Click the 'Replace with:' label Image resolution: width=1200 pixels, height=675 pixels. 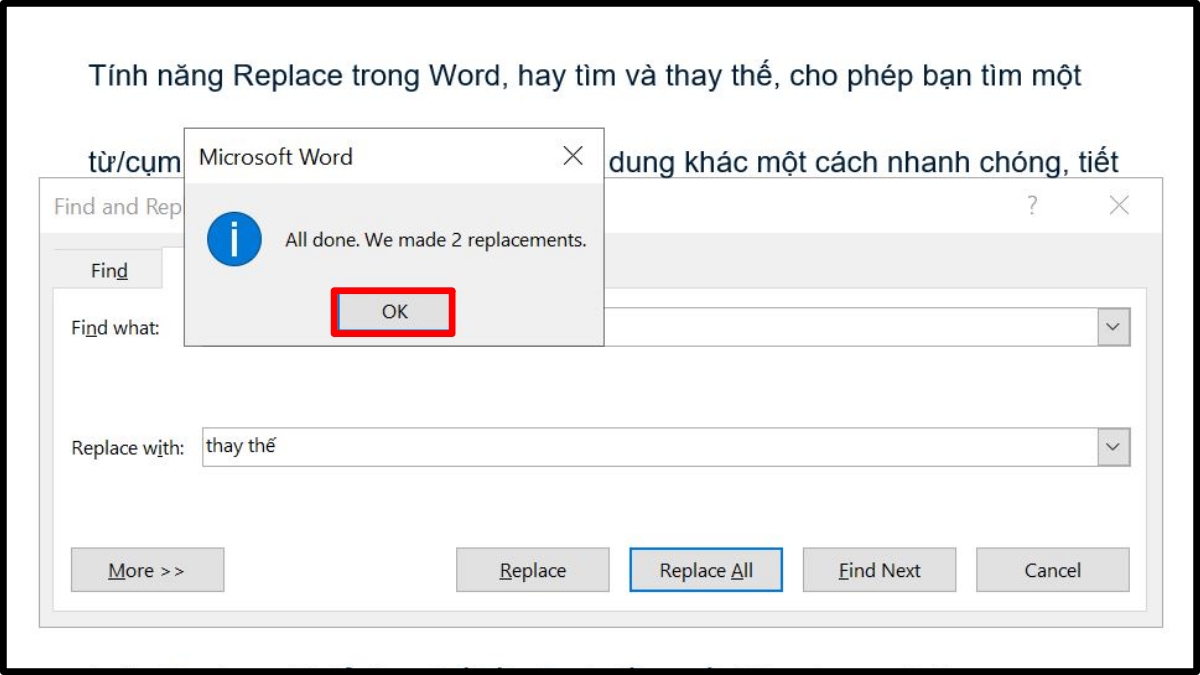[x=128, y=448]
